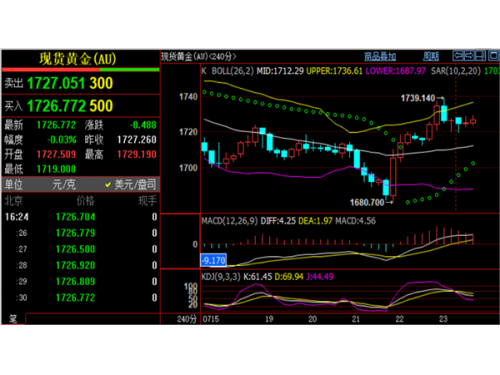Click the split-view layout icon

point(480,56)
